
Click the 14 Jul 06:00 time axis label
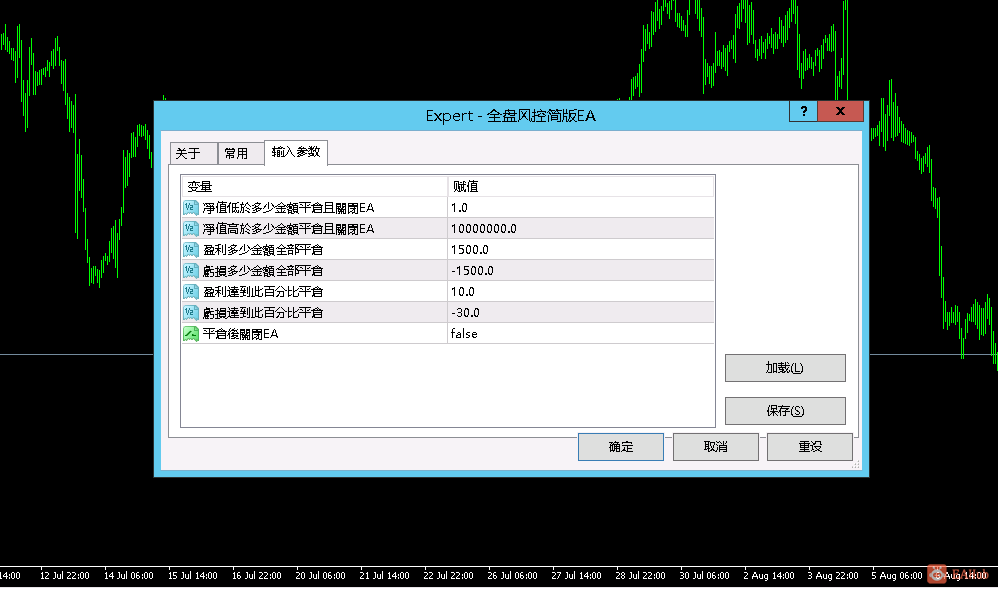(129, 576)
